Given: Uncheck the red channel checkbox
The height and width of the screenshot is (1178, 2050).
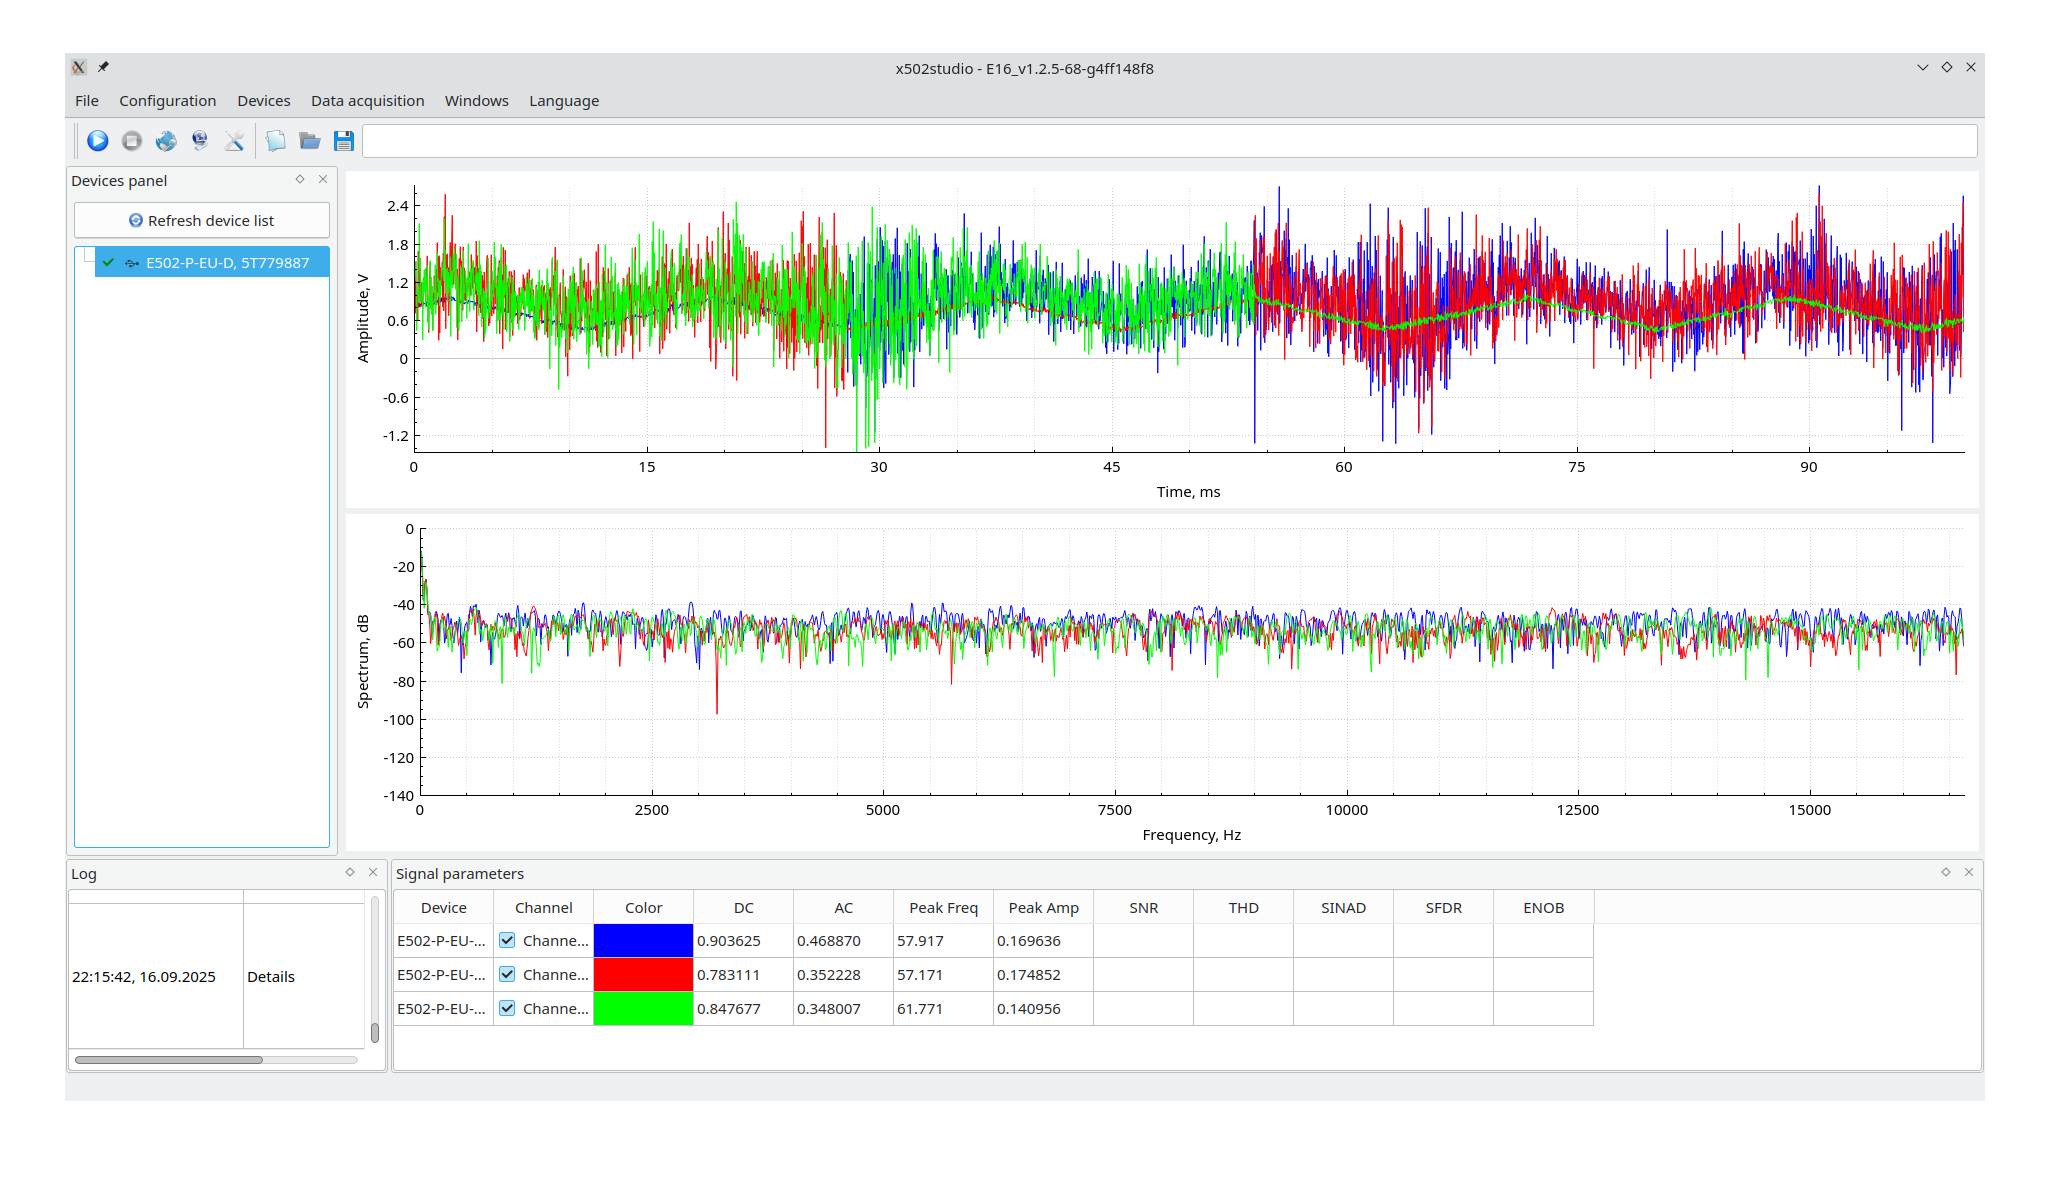Looking at the screenshot, I should [507, 974].
